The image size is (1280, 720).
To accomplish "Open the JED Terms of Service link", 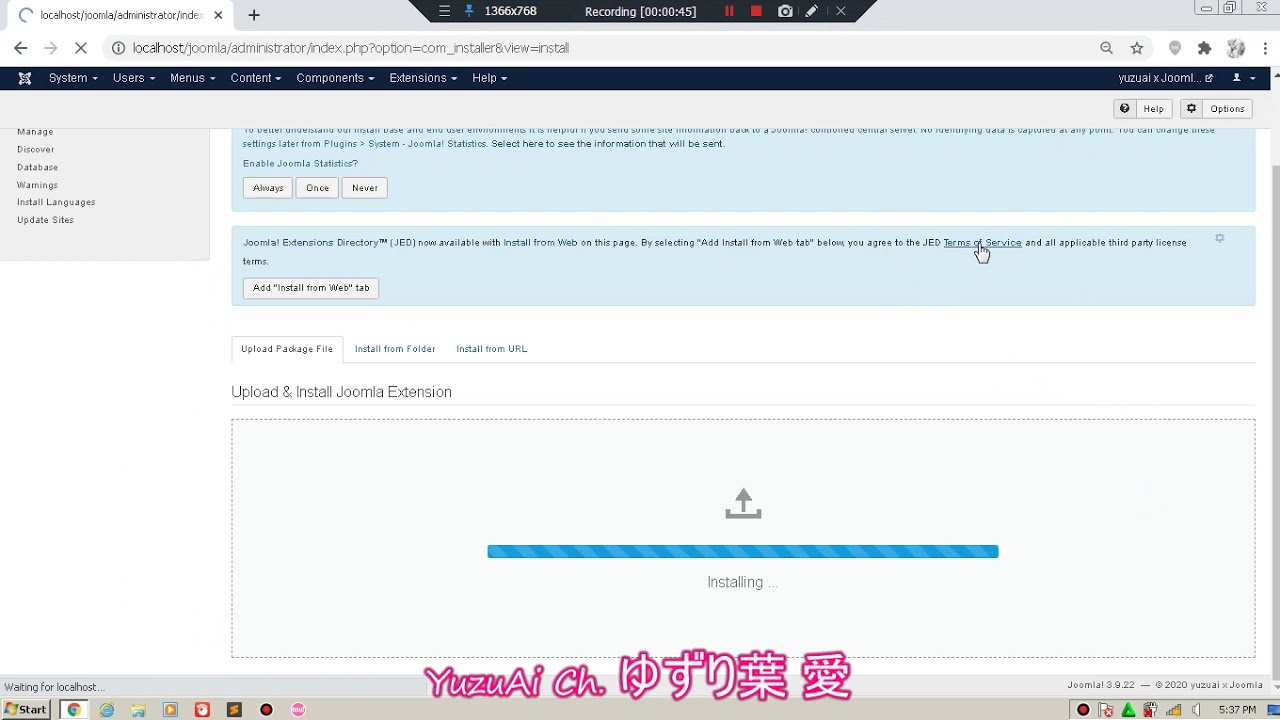I will click(x=982, y=243).
